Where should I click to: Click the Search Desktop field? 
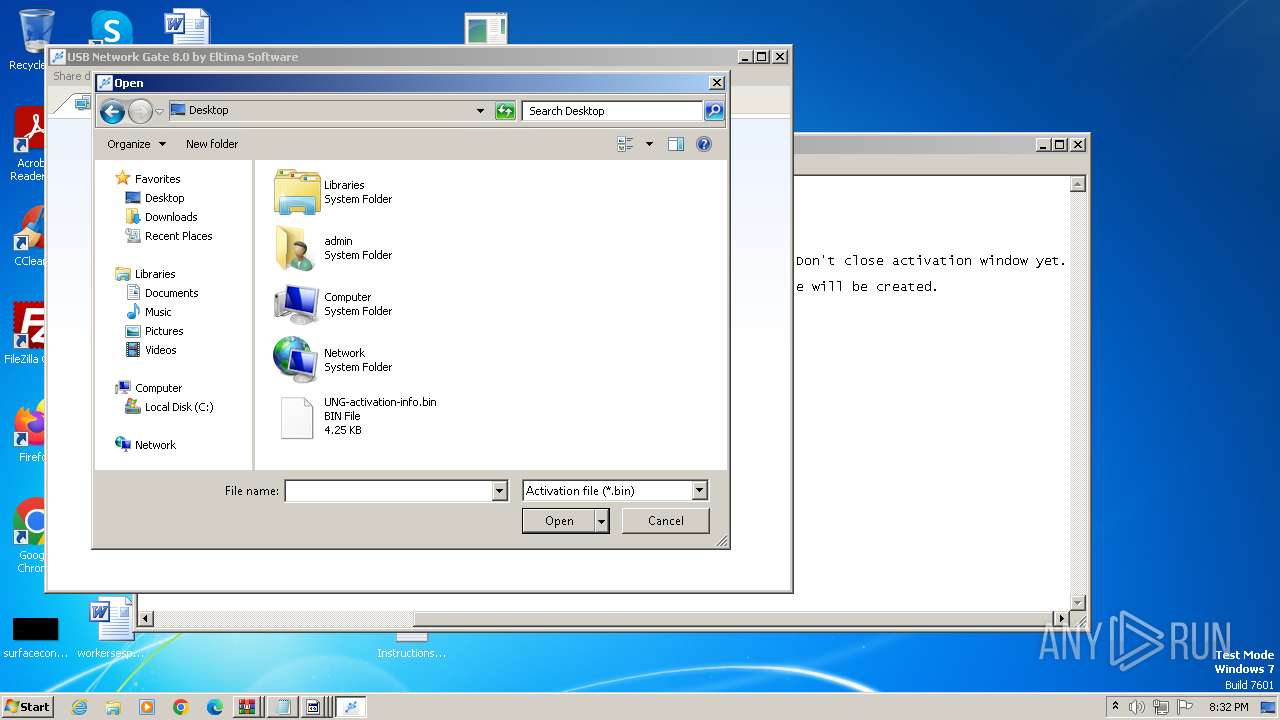pos(612,111)
